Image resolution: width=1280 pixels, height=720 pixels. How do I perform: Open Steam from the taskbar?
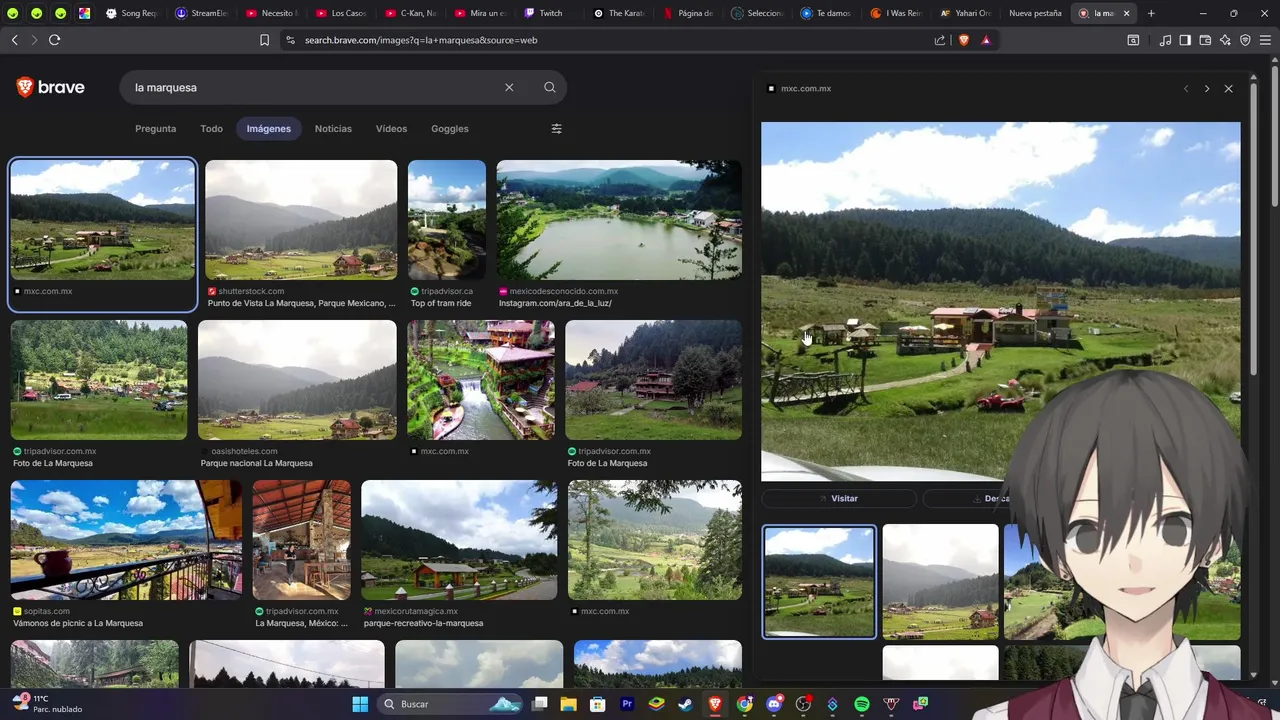685,704
